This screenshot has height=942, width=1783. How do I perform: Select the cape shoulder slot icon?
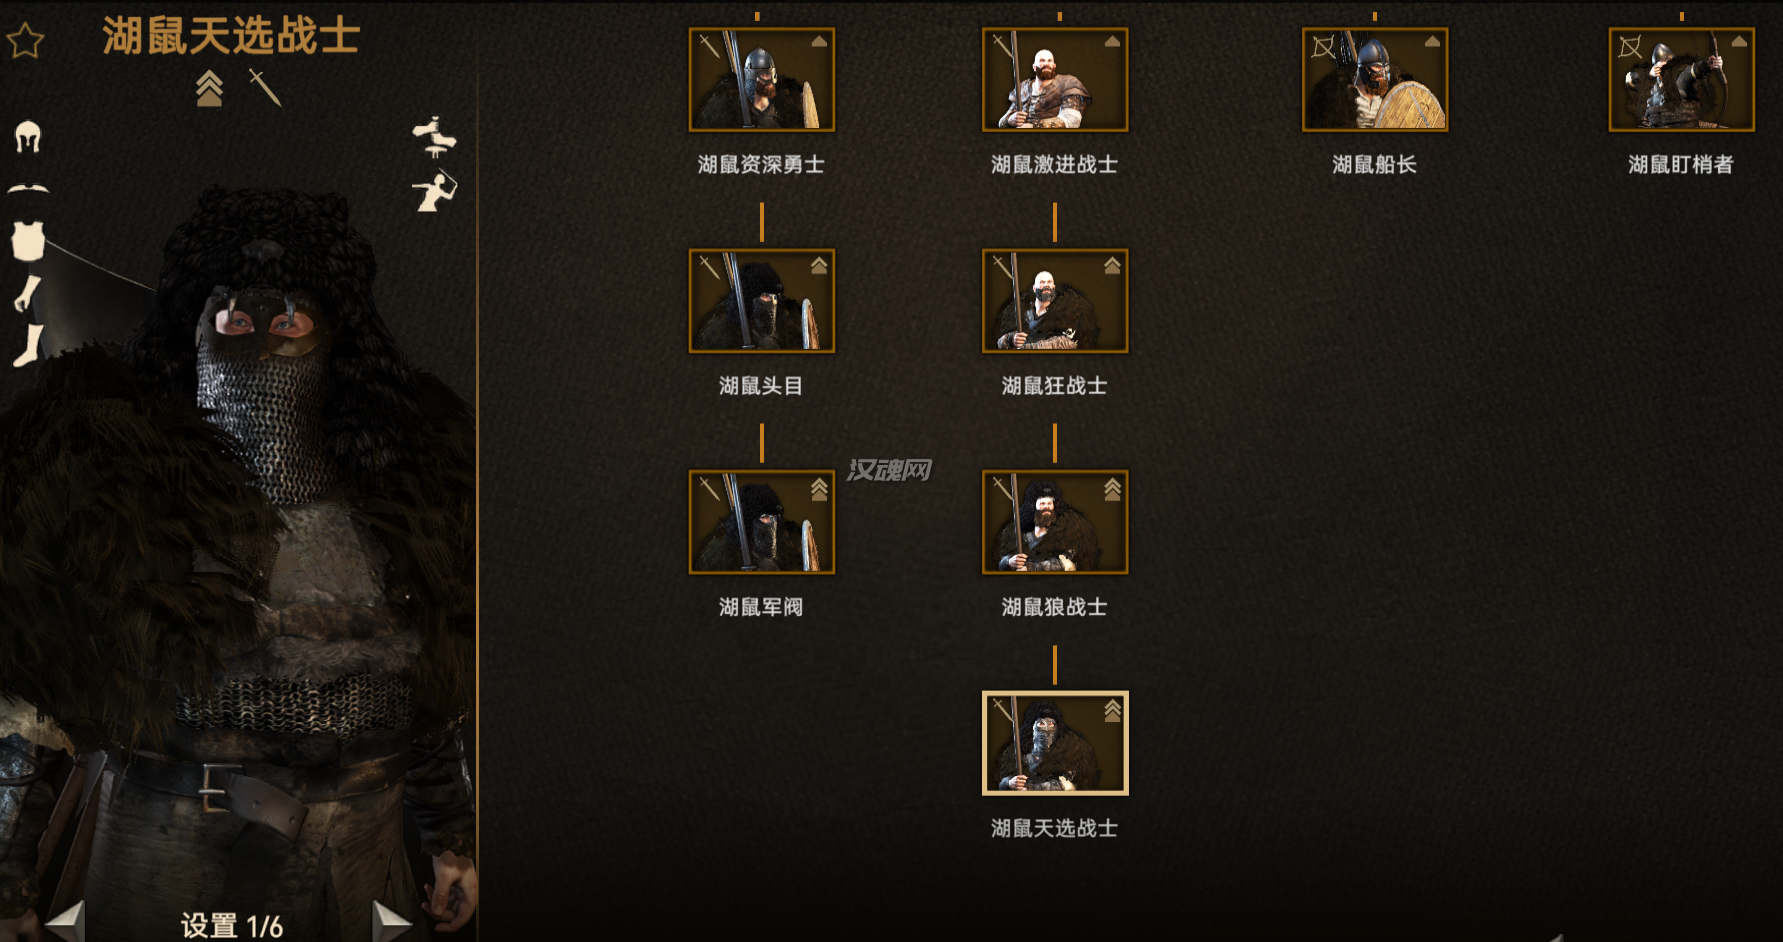click(28, 188)
